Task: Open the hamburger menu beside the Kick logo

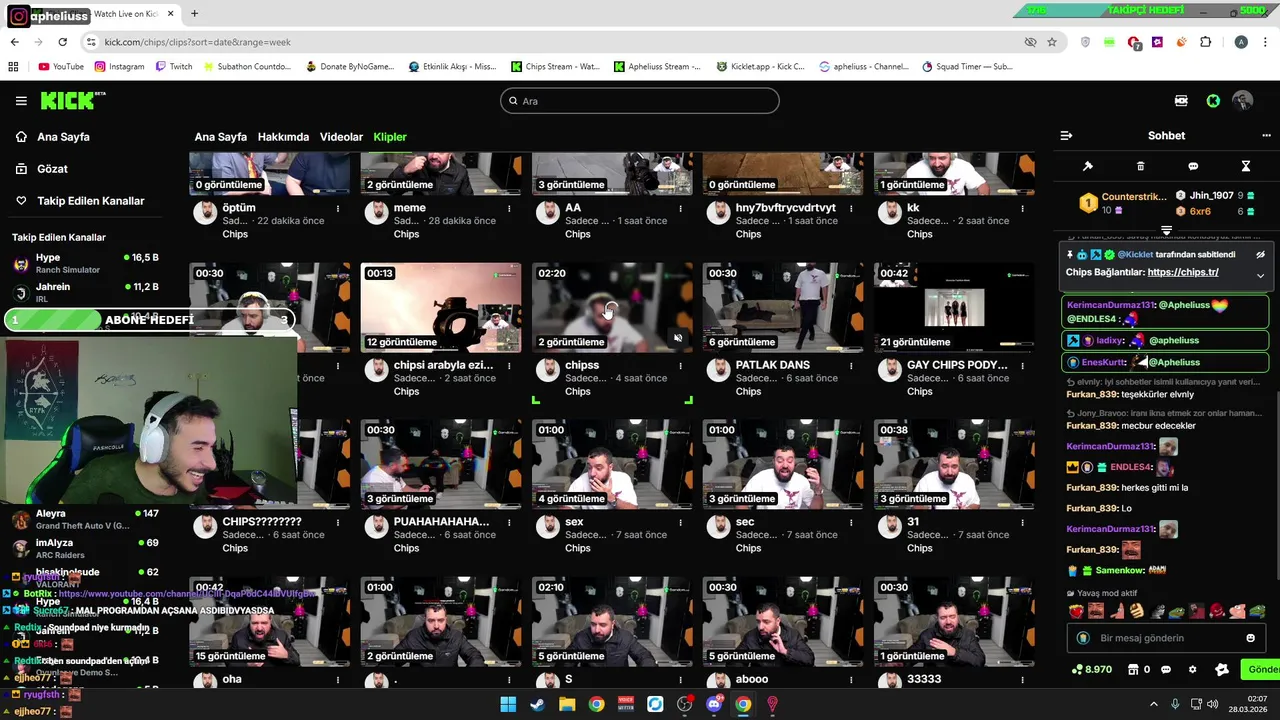Action: (x=21, y=101)
